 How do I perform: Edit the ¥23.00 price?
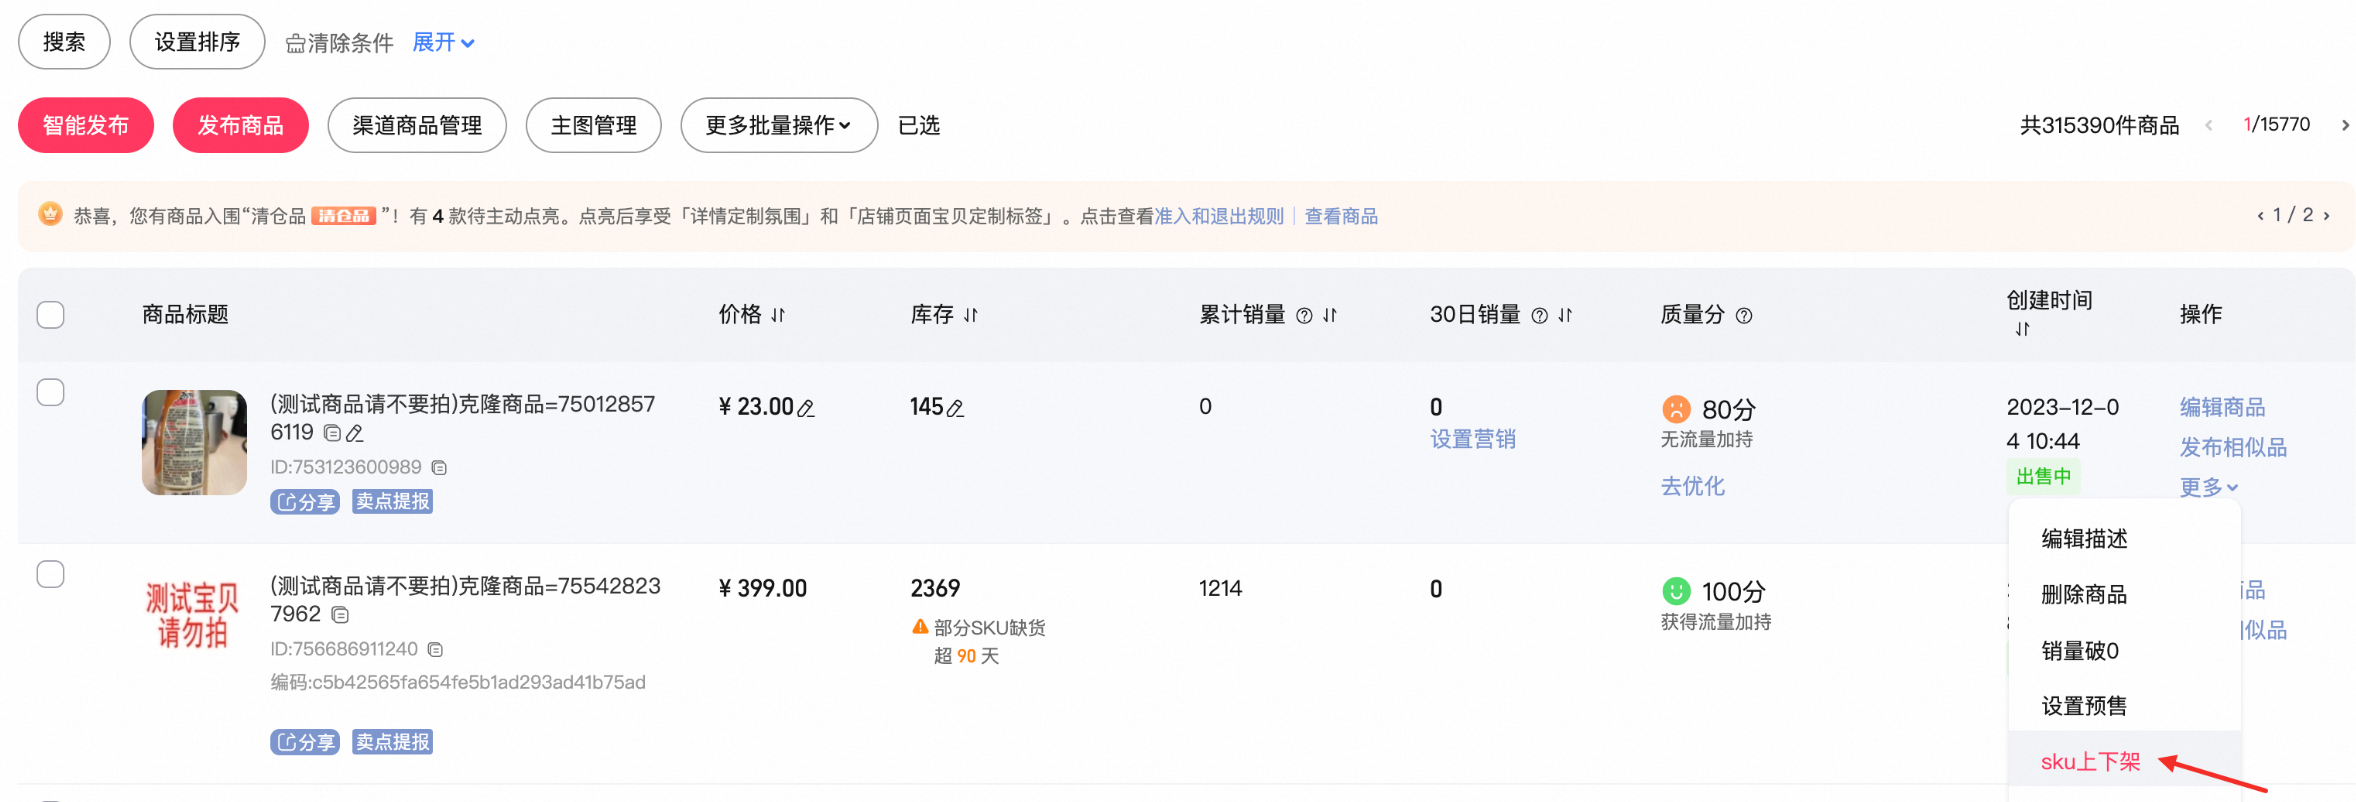pyautogui.click(x=806, y=408)
